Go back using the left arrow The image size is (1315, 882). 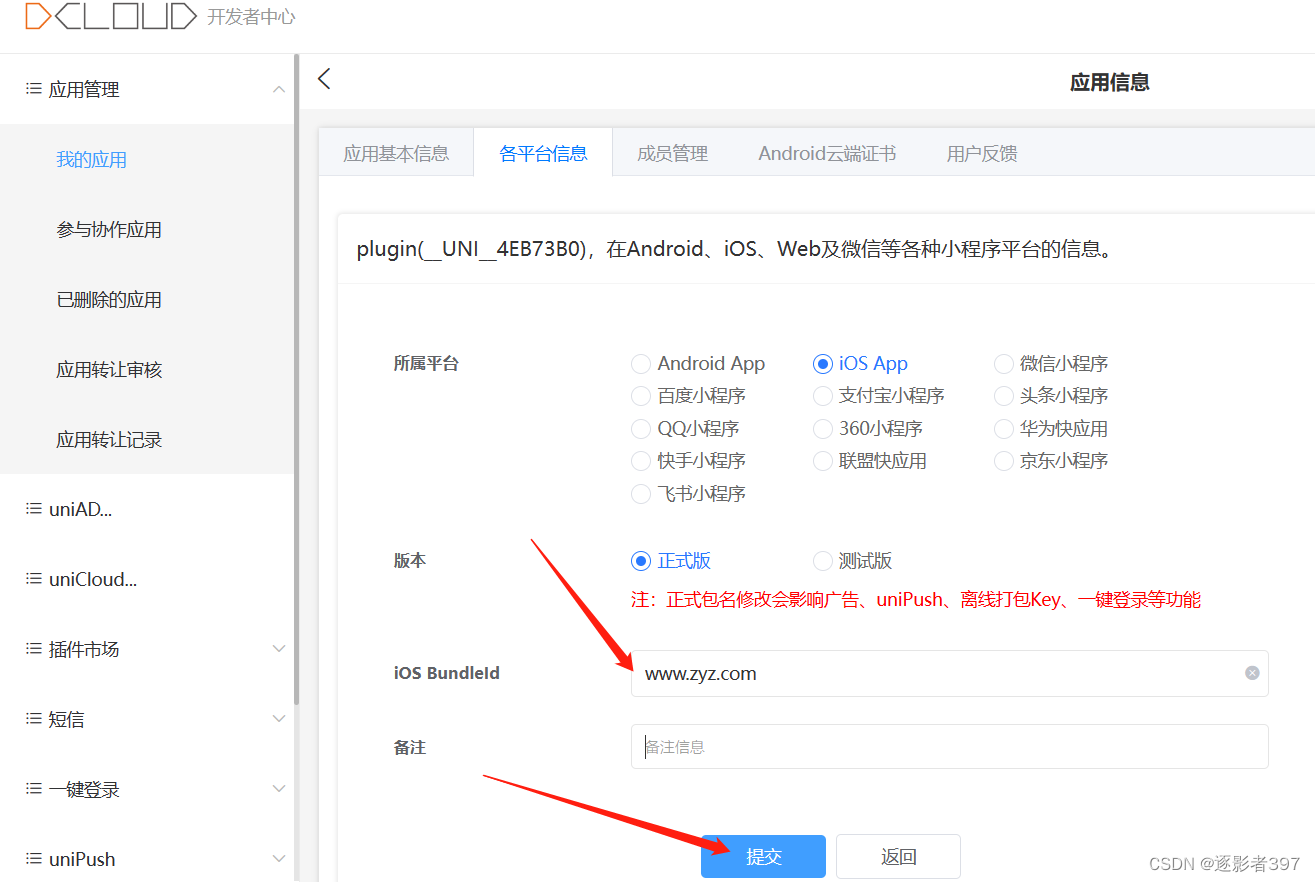[x=324, y=79]
